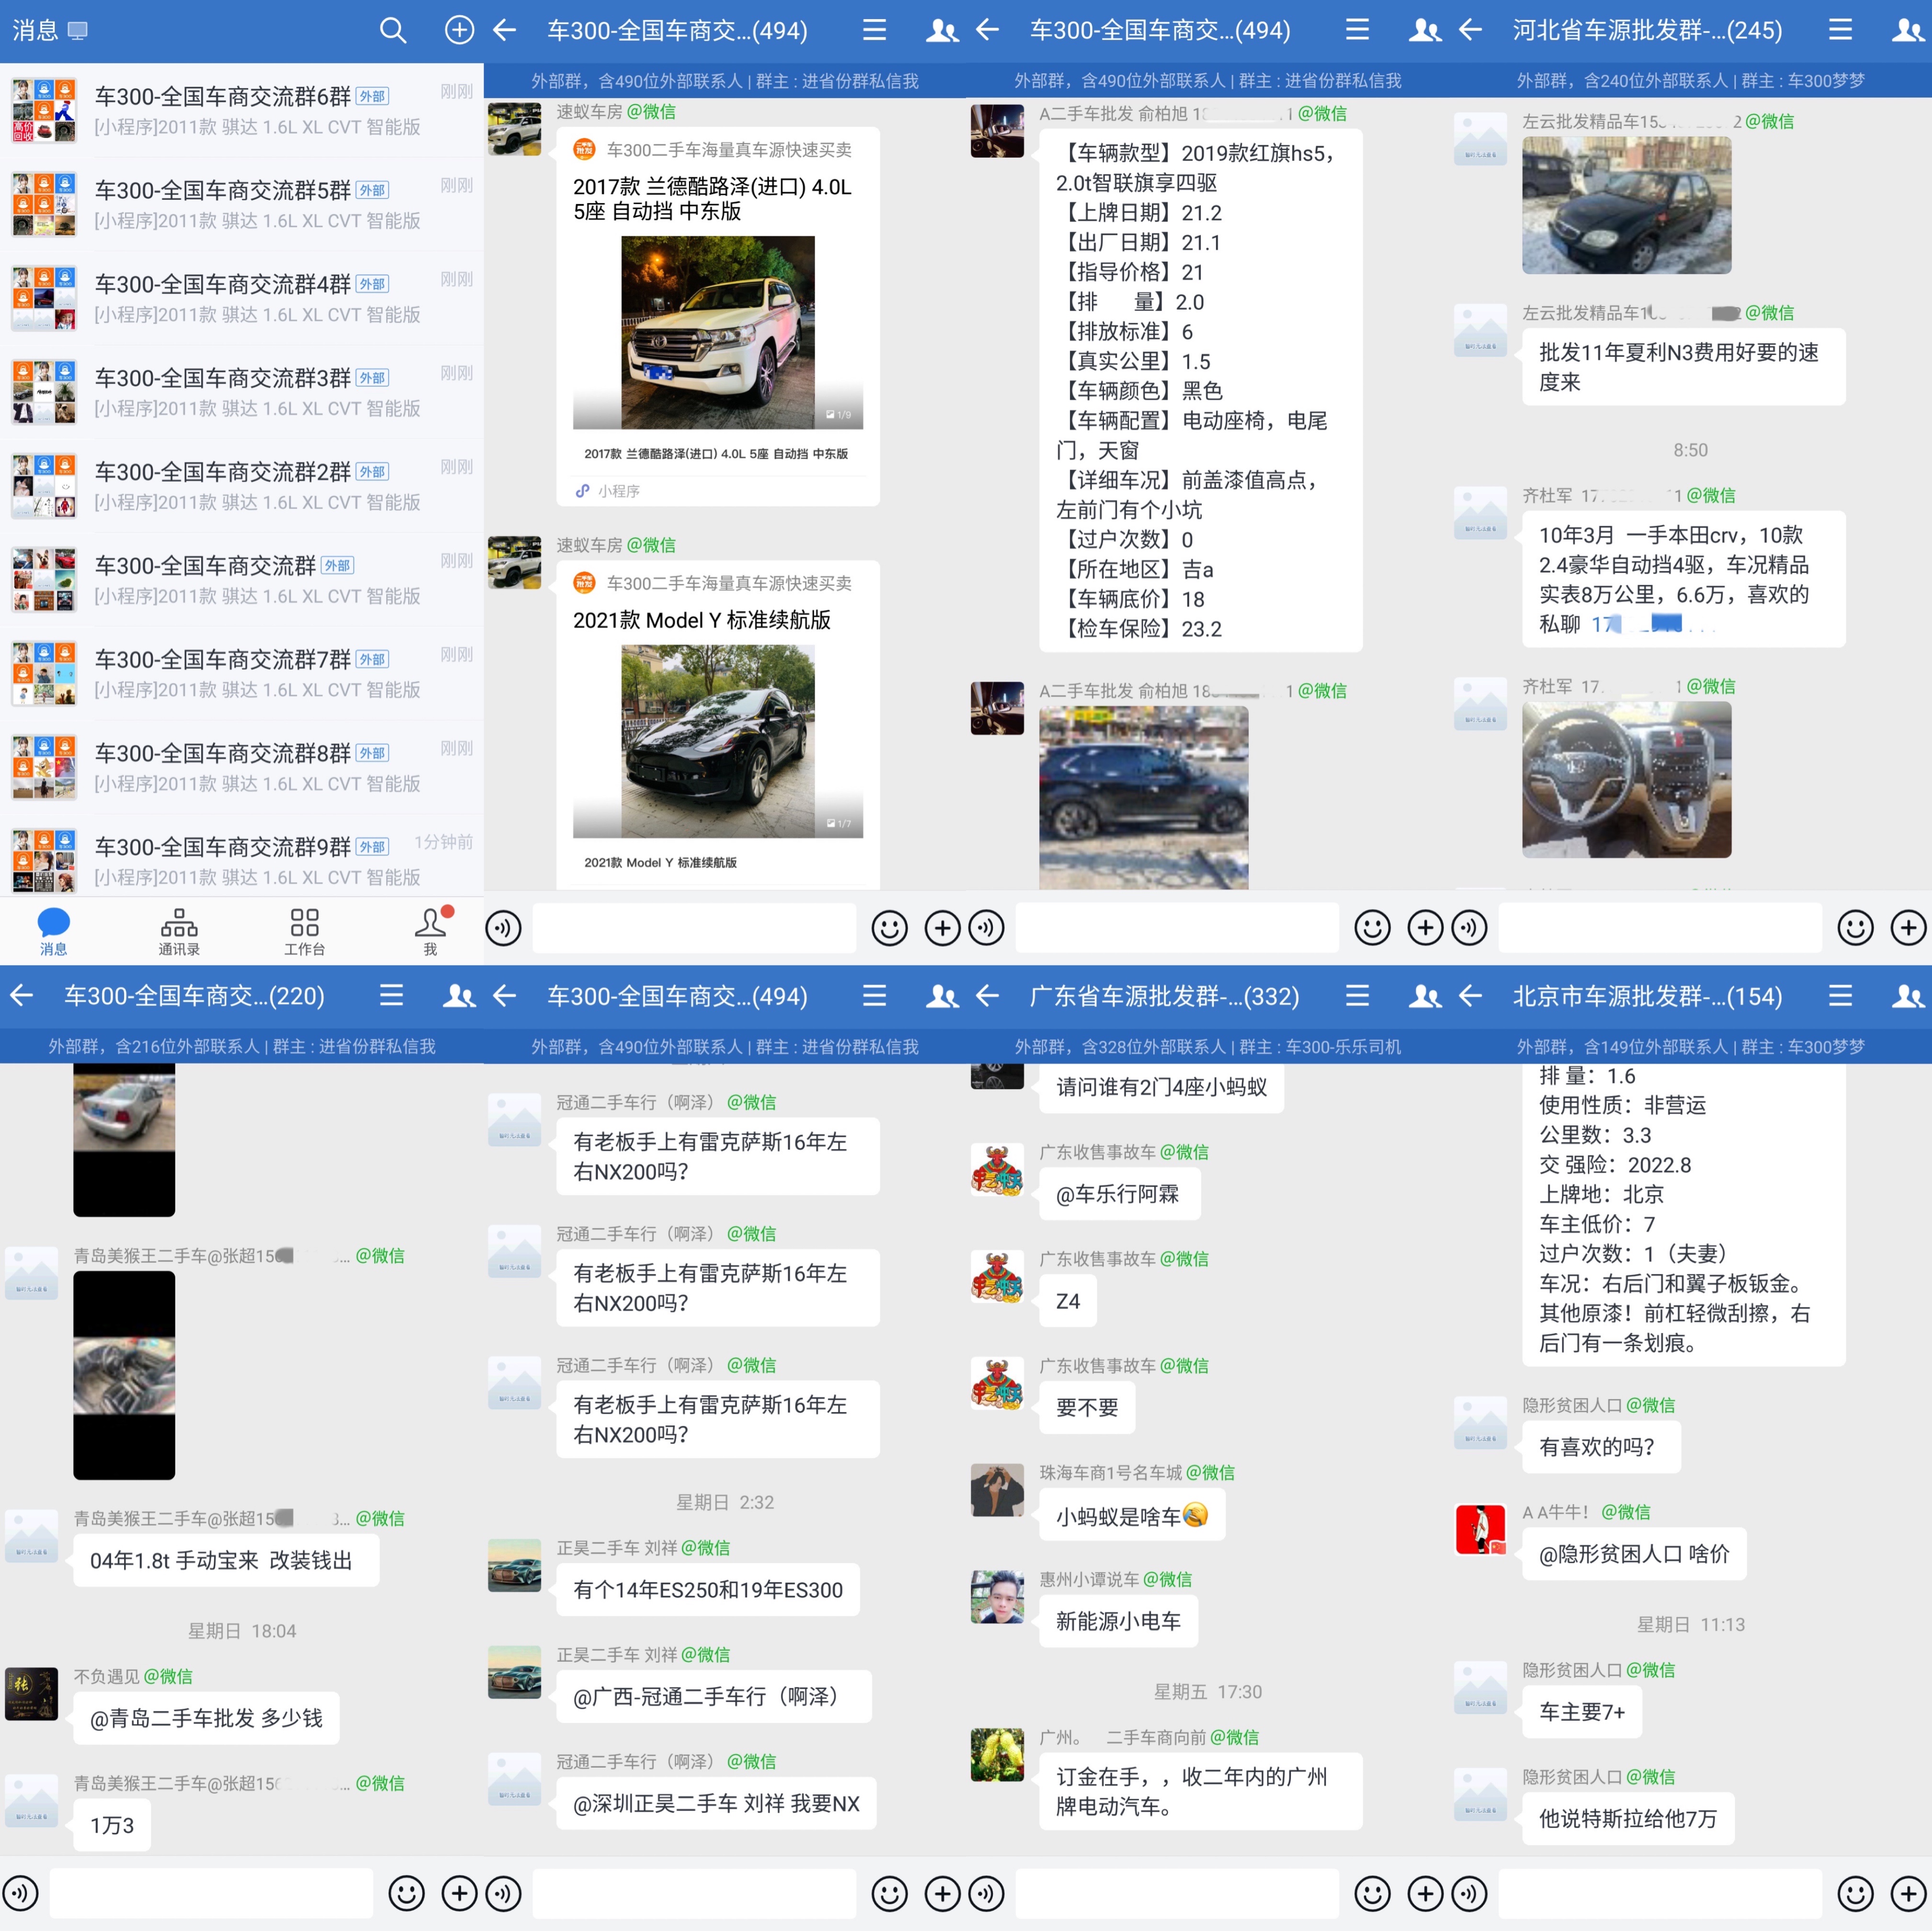Click the plus icon beside search in 消息 header
1932x1931 pixels.
[x=459, y=31]
